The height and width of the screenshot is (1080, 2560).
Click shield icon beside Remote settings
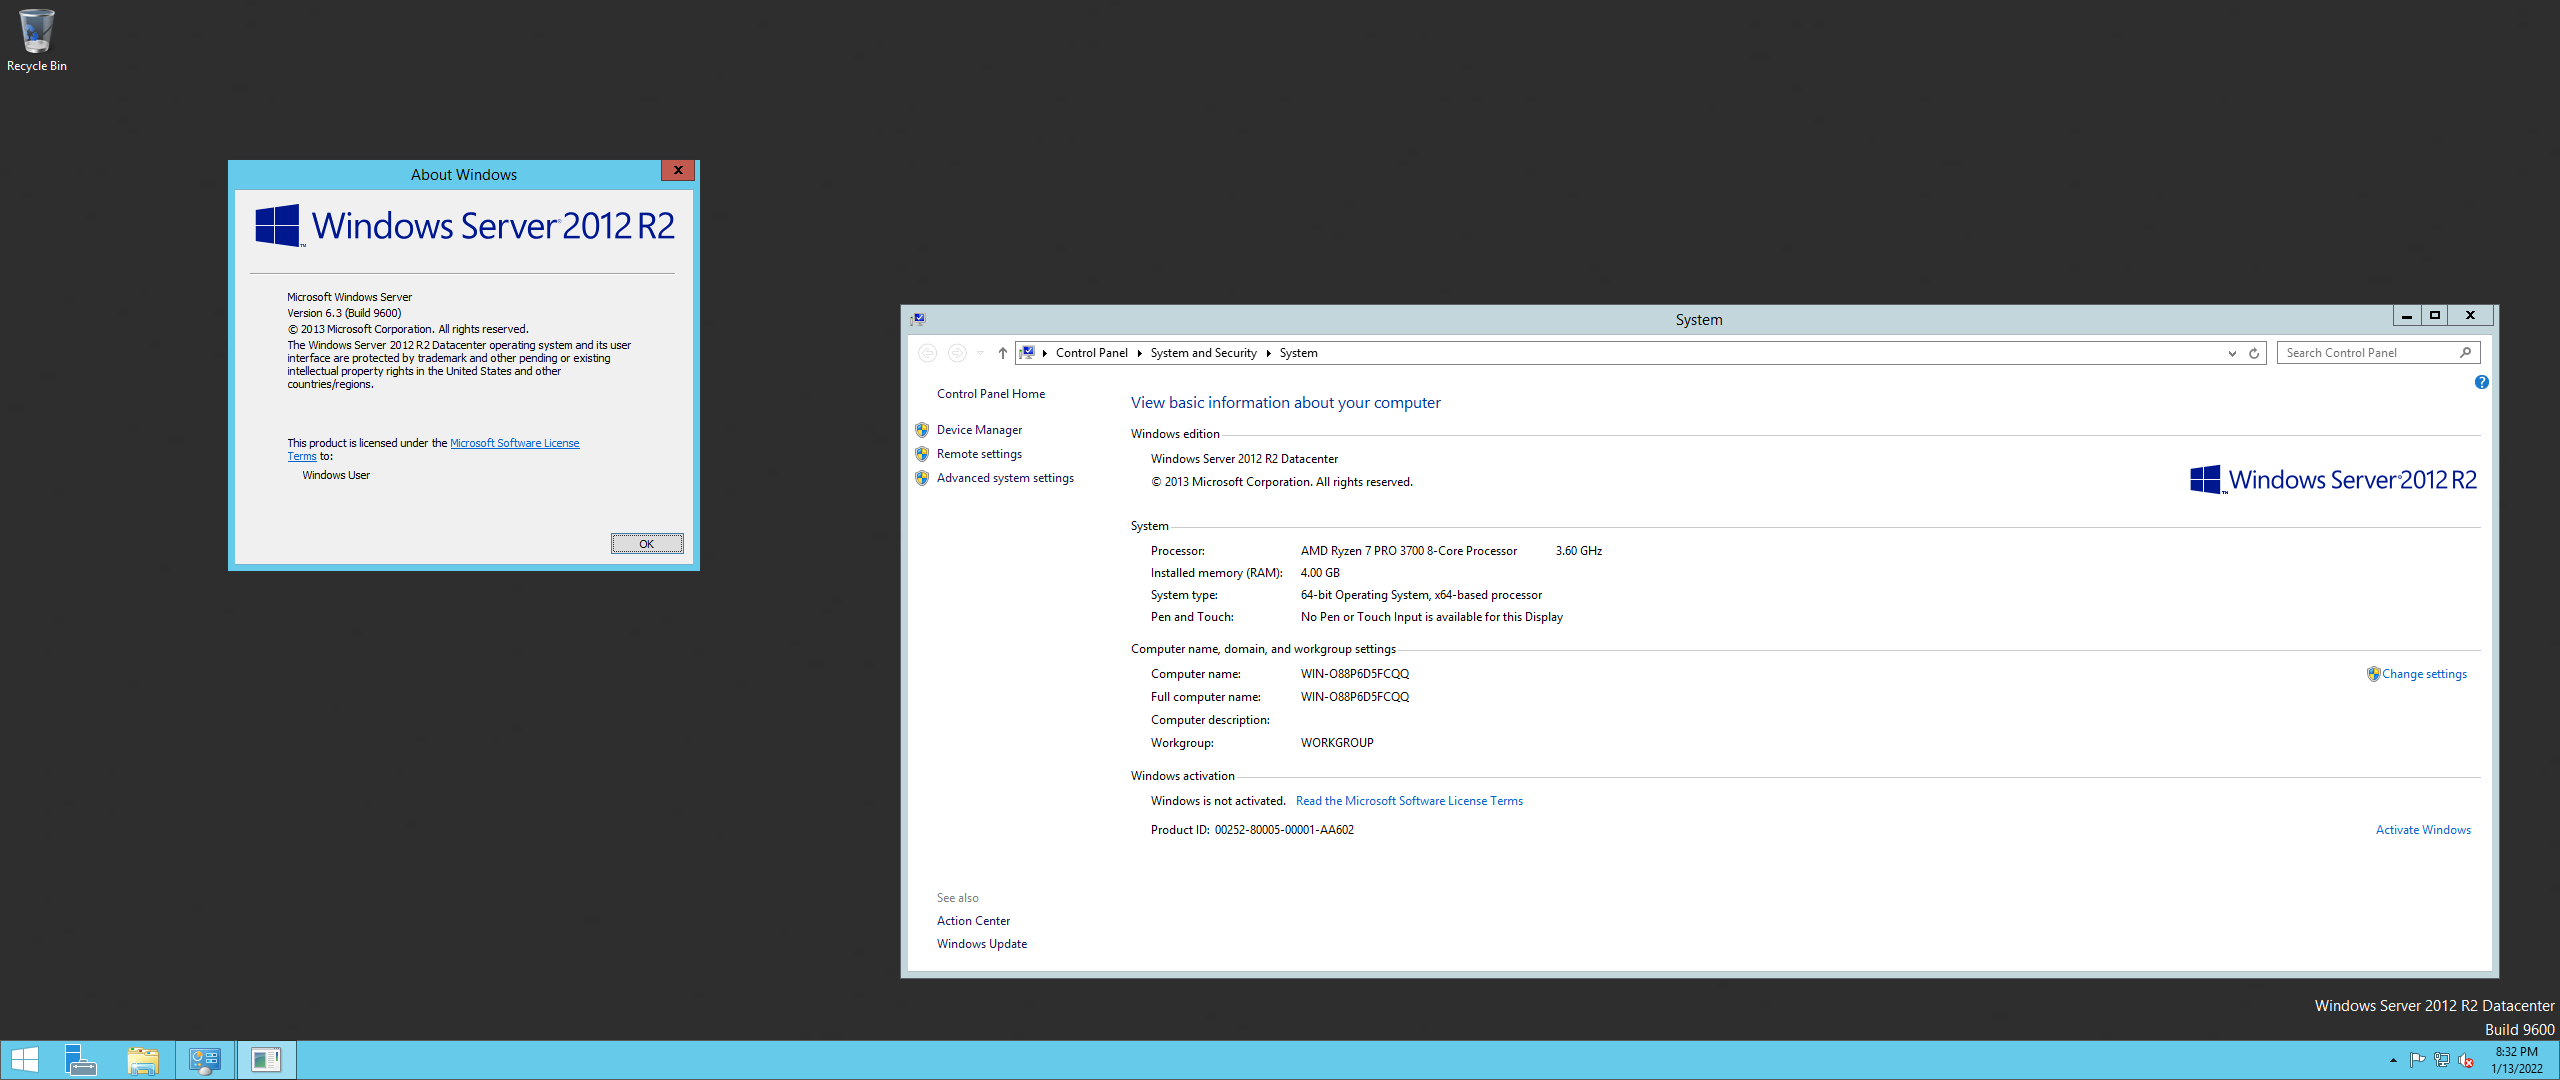pos(922,454)
